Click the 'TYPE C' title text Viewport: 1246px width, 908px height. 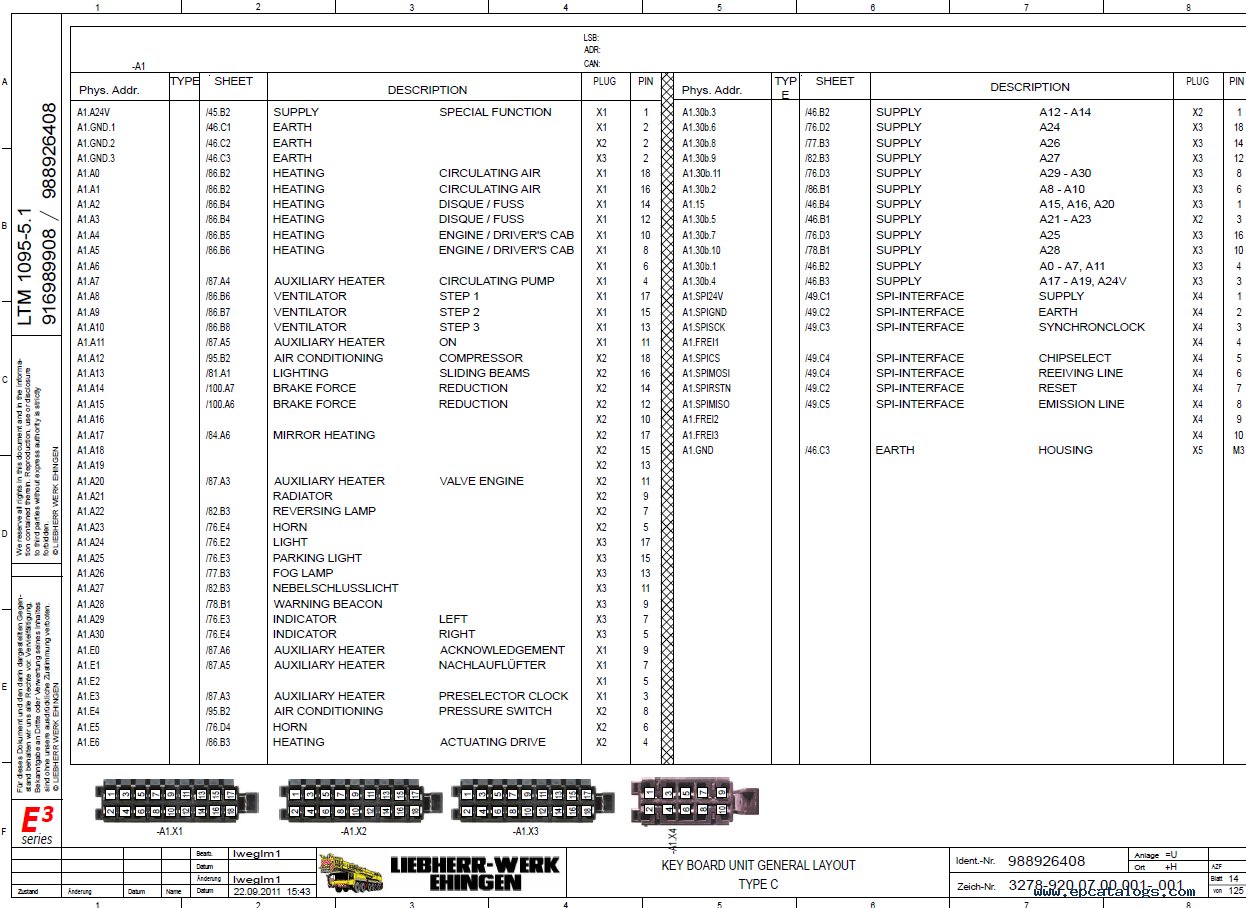coord(759,884)
